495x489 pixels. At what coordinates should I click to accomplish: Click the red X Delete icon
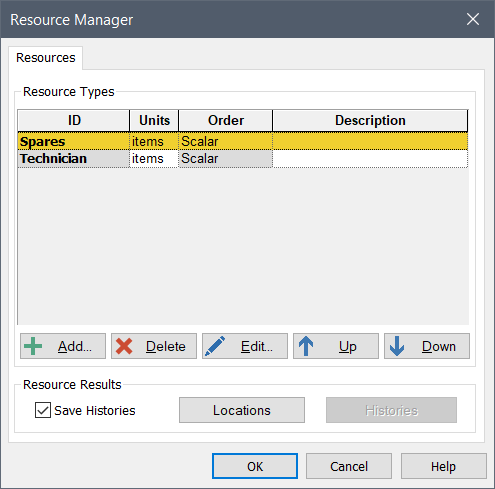coord(124,346)
